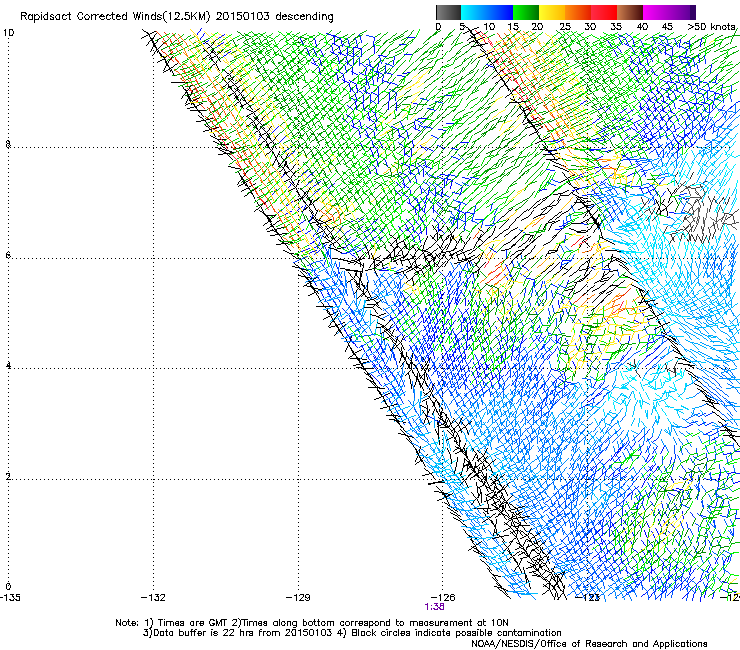Click legend tick label '40'
This screenshot has width=740, height=650.
pyautogui.click(x=642, y=27)
